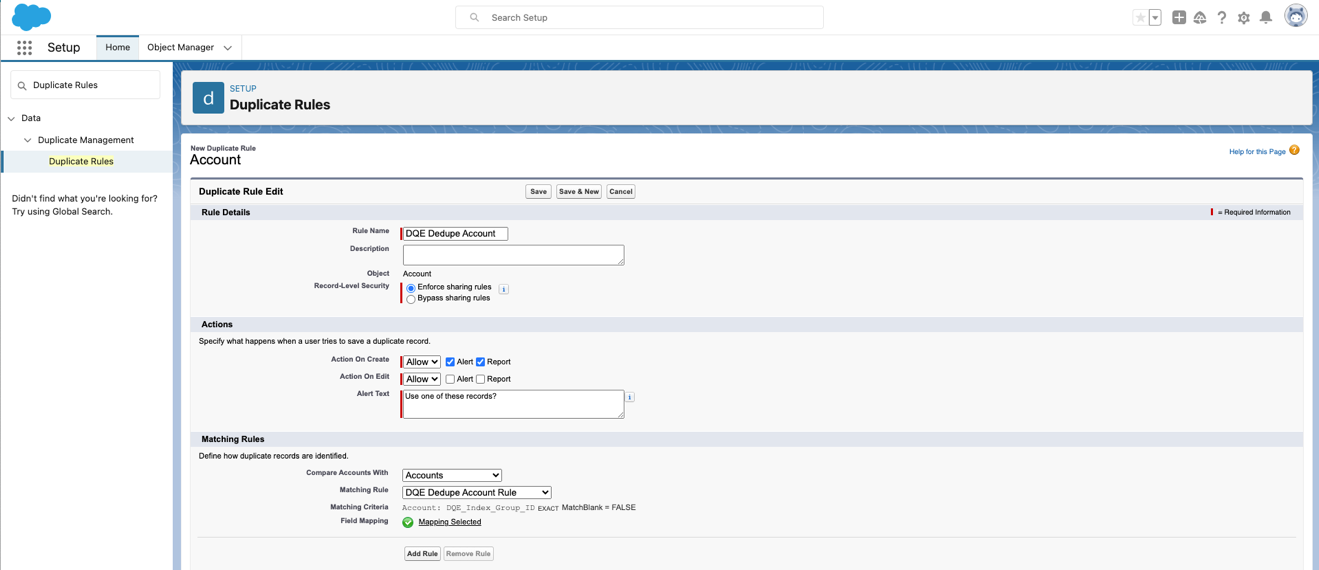Open the Notifications bell
Image resolution: width=1319 pixels, height=570 pixels.
[1266, 17]
